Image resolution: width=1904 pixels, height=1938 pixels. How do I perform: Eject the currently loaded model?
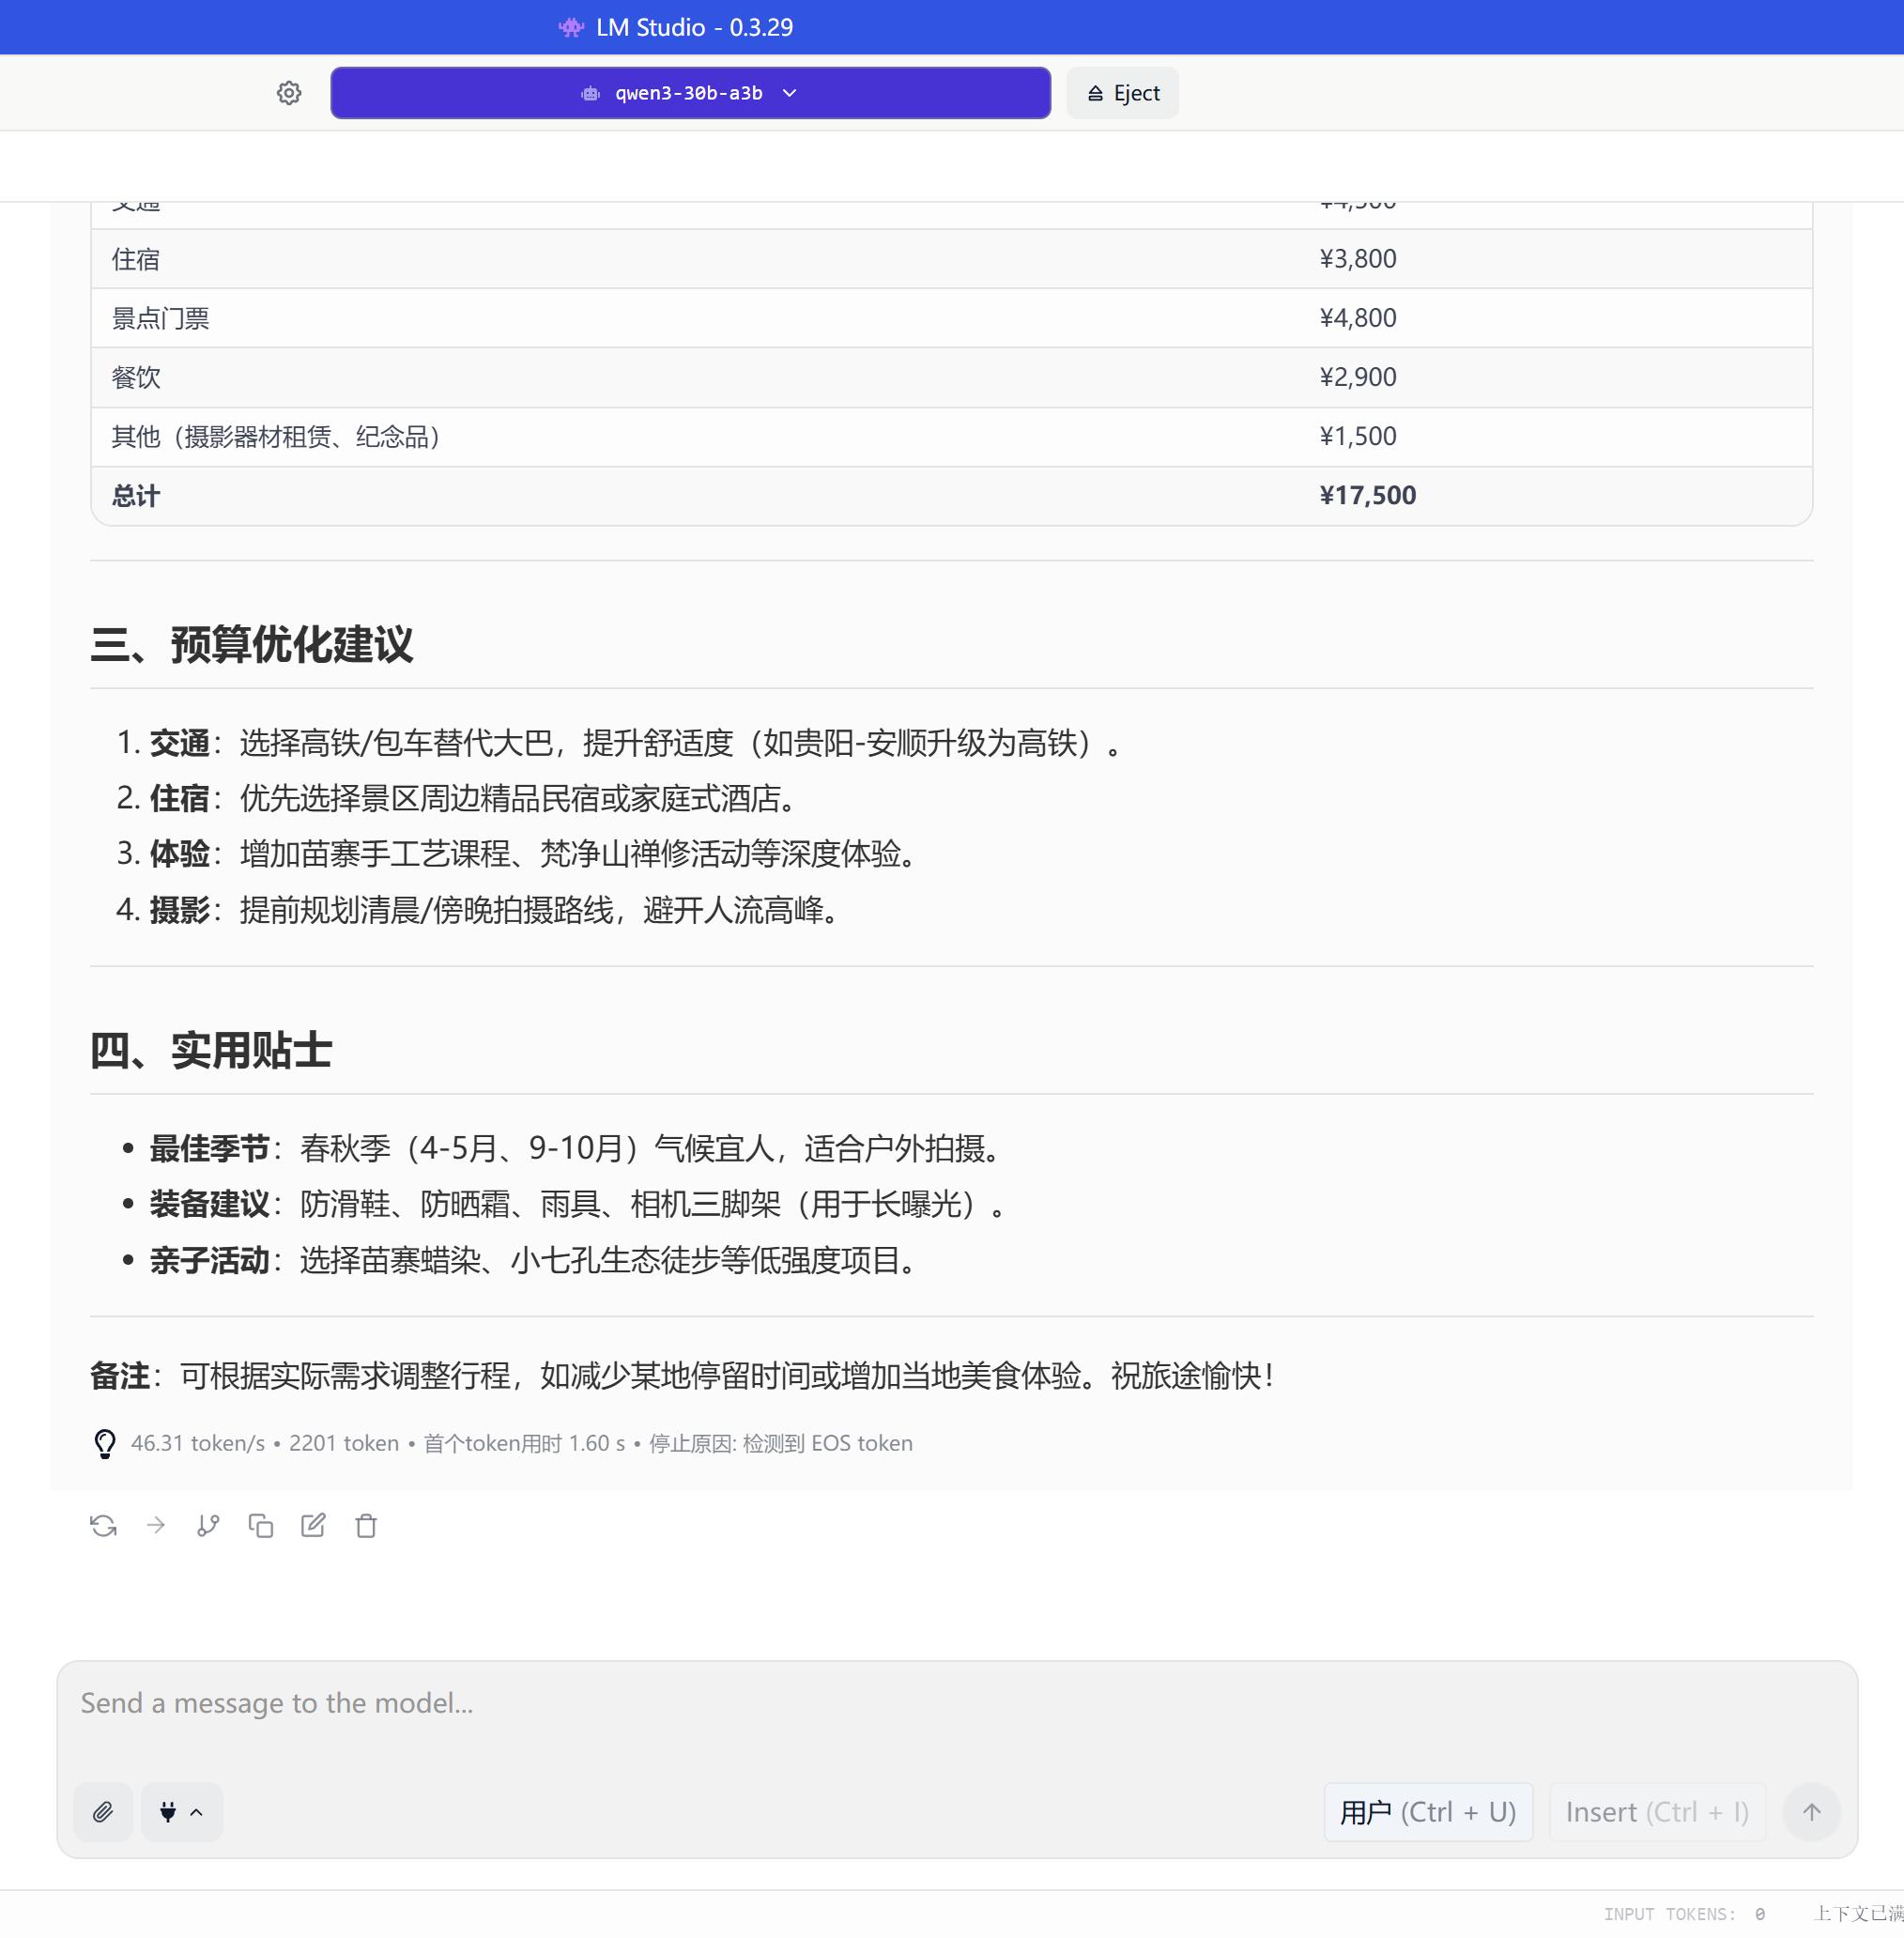pos(1121,92)
